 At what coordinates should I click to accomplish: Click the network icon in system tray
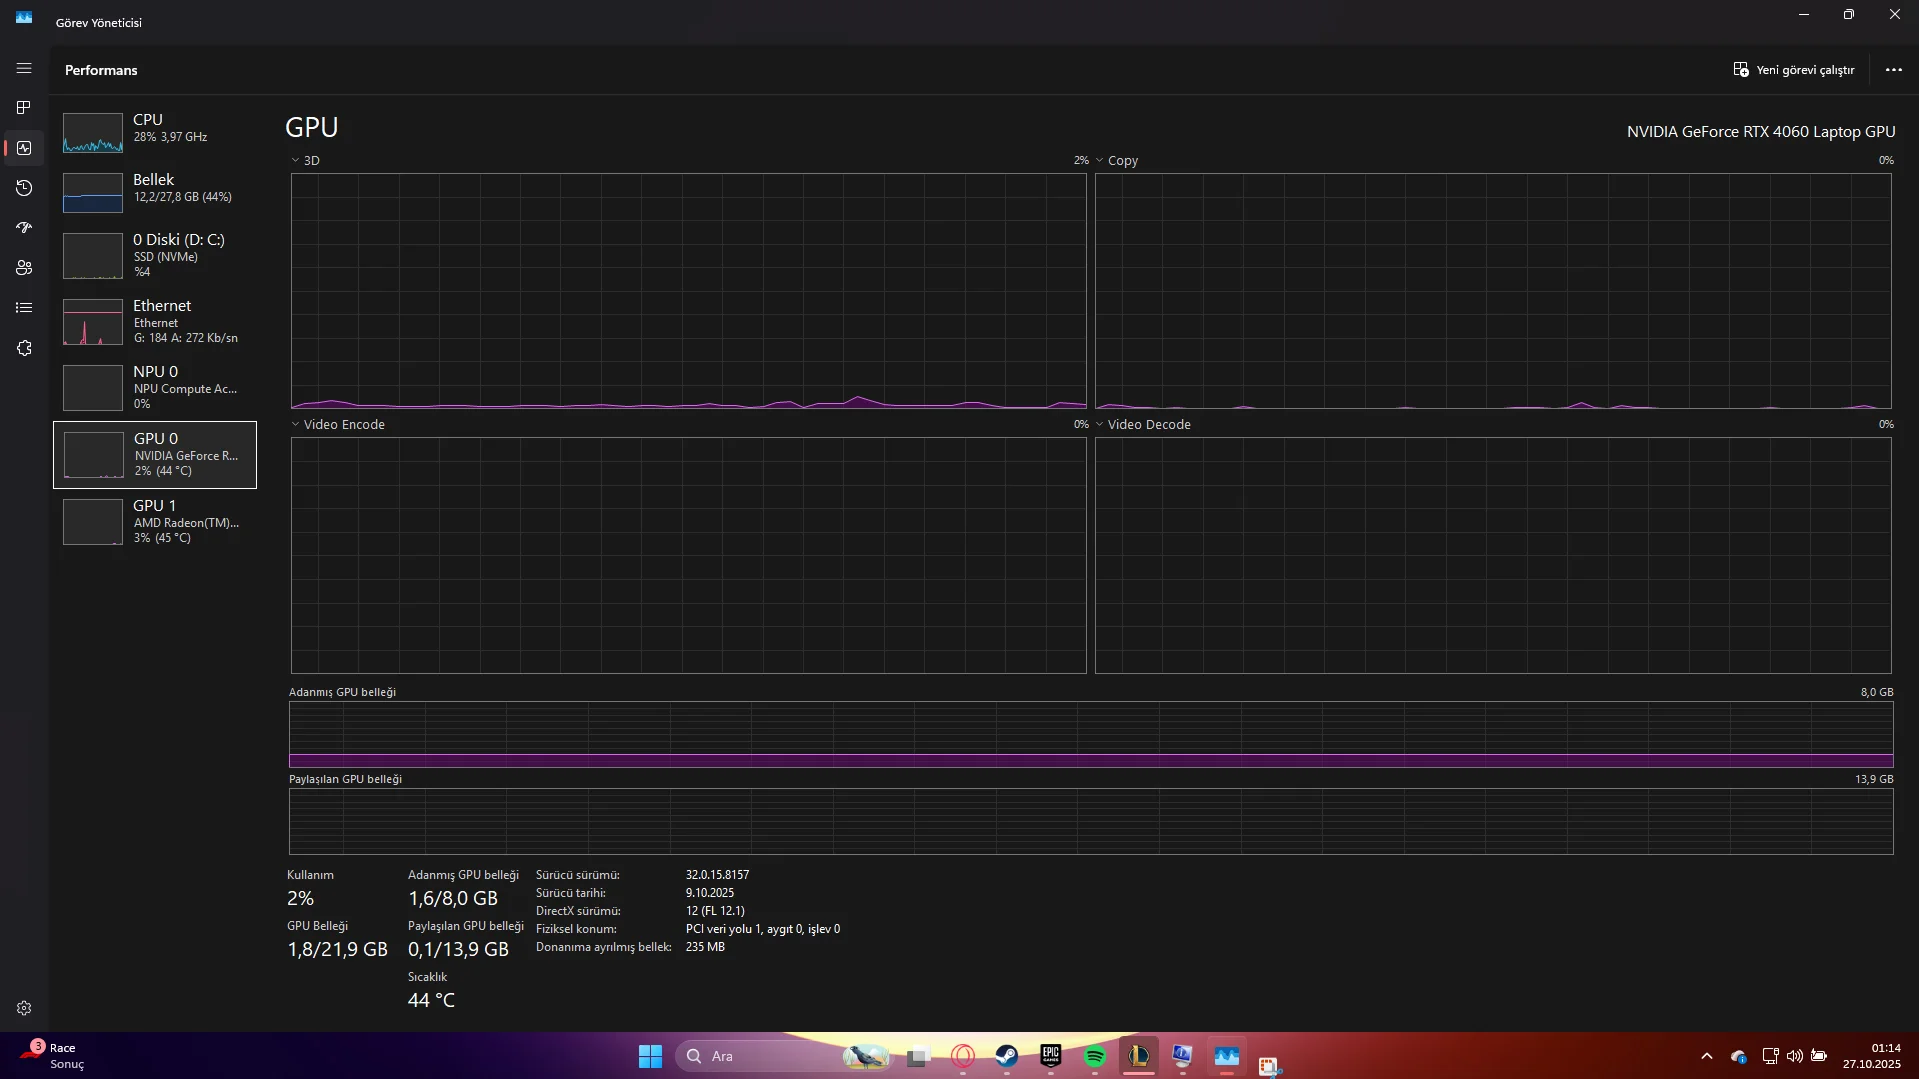(x=1770, y=1056)
